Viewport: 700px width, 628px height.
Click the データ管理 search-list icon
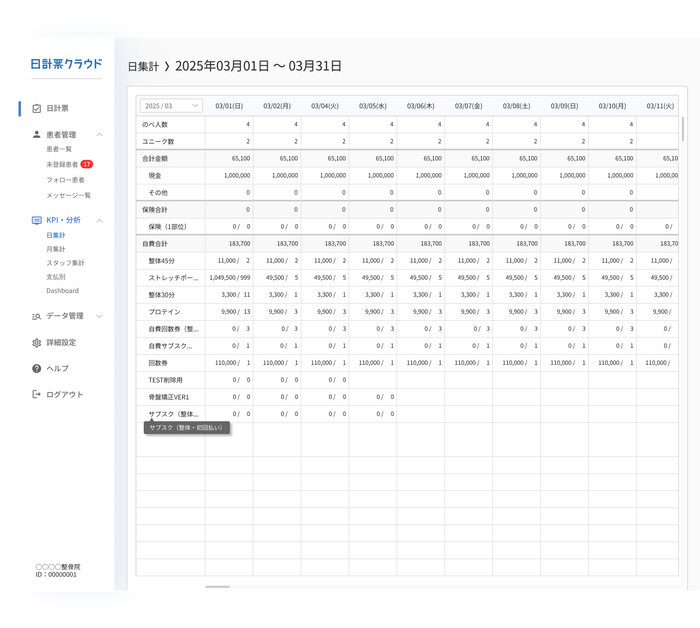tap(37, 316)
